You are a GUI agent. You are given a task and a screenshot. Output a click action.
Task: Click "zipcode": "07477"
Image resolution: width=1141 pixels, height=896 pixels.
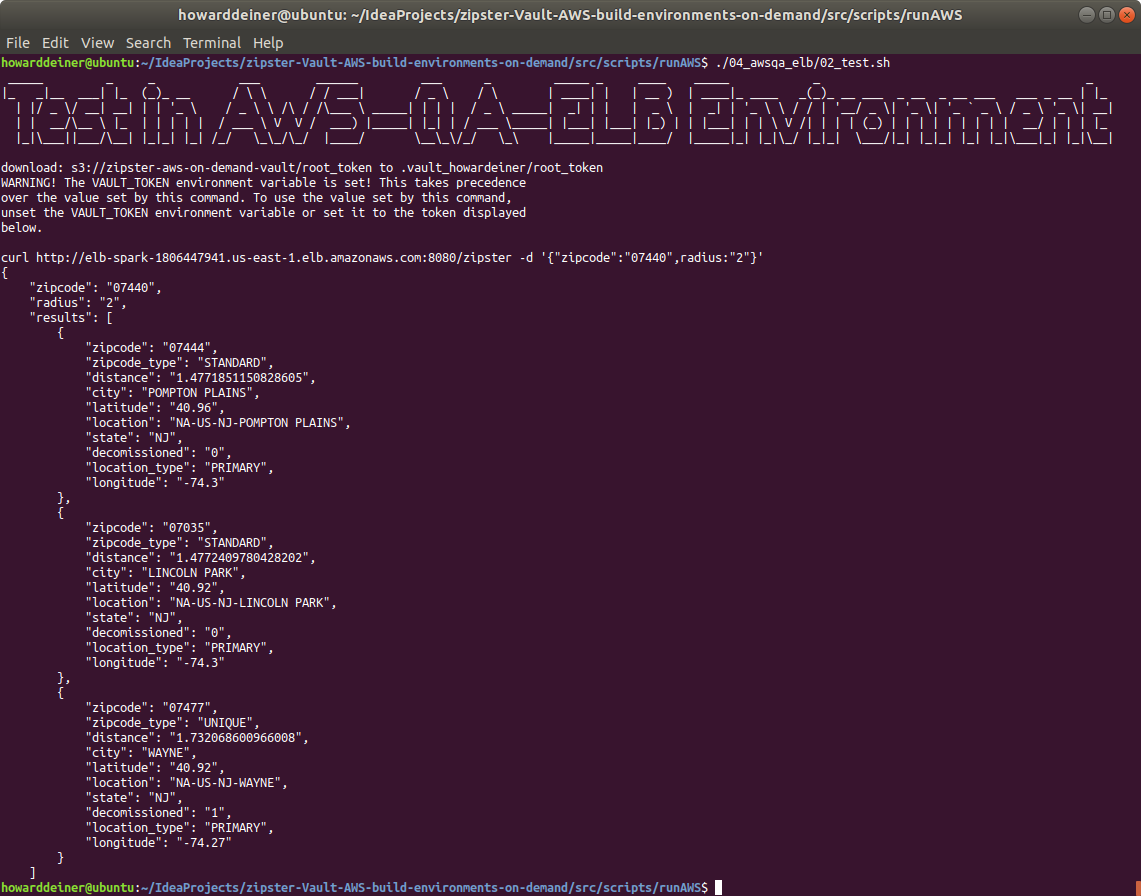click(x=151, y=707)
